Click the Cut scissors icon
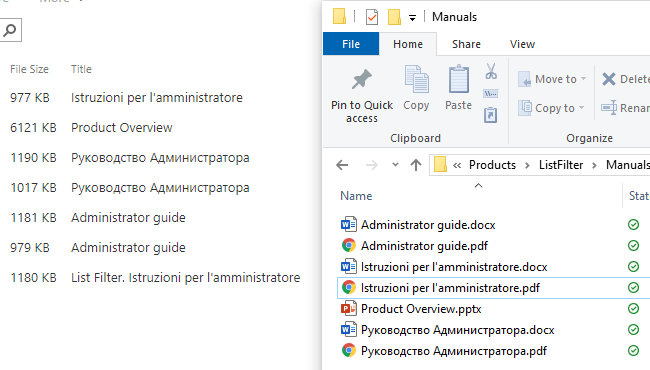Screen dimensions: 650x370 point(491,71)
